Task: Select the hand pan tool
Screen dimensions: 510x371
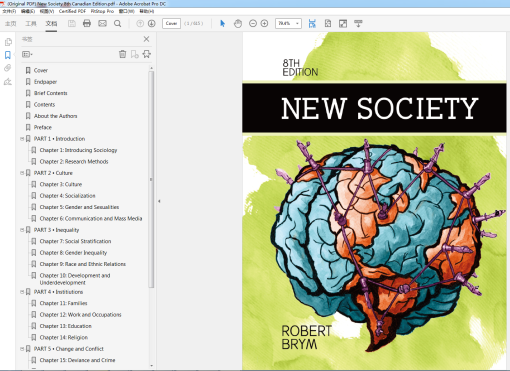Action: [238, 23]
